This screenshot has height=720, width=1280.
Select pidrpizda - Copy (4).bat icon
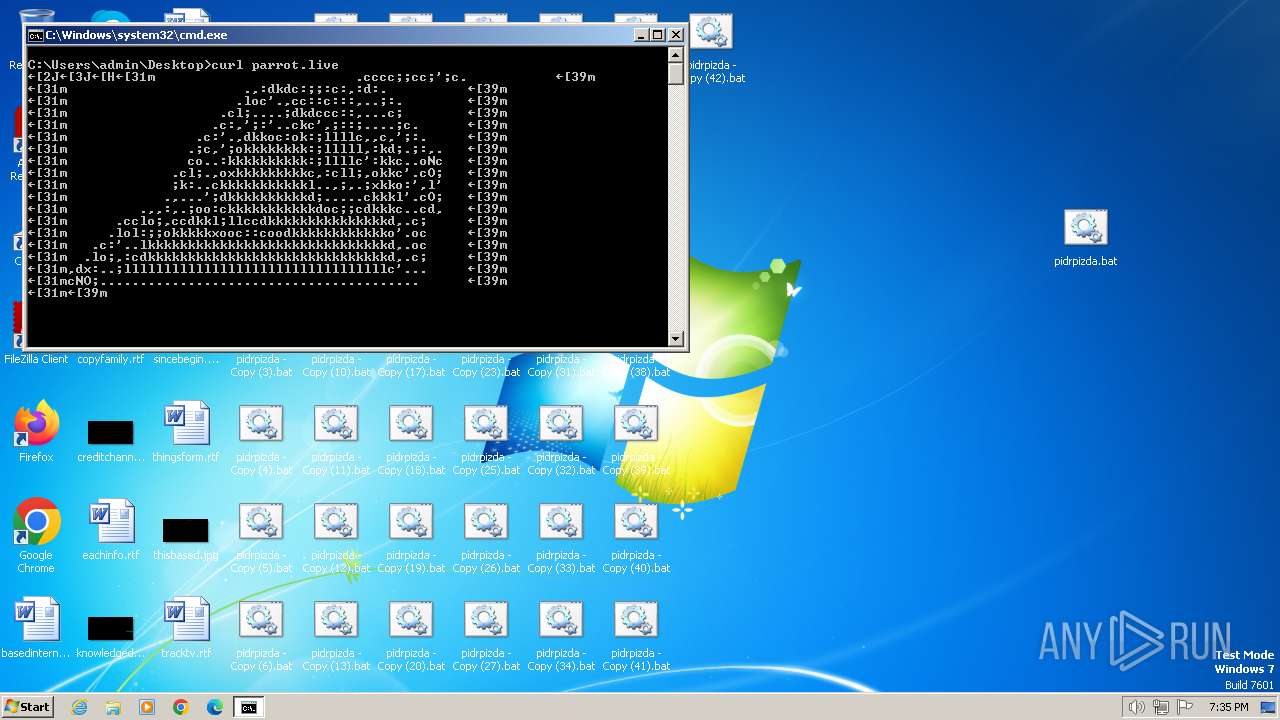(261, 424)
